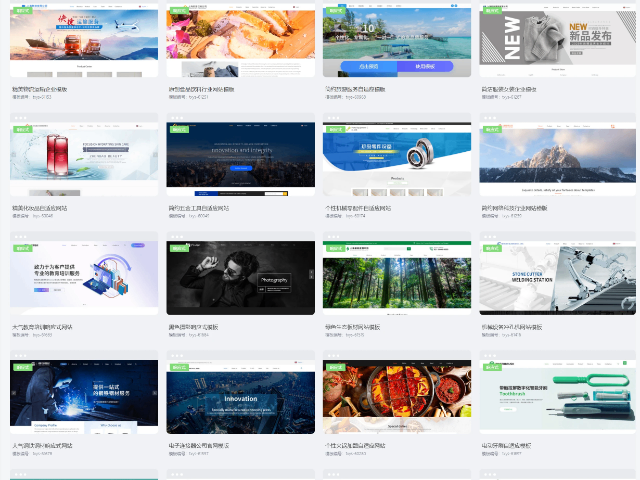Select the dark blue city night template thumbnail

click(x=240, y=160)
